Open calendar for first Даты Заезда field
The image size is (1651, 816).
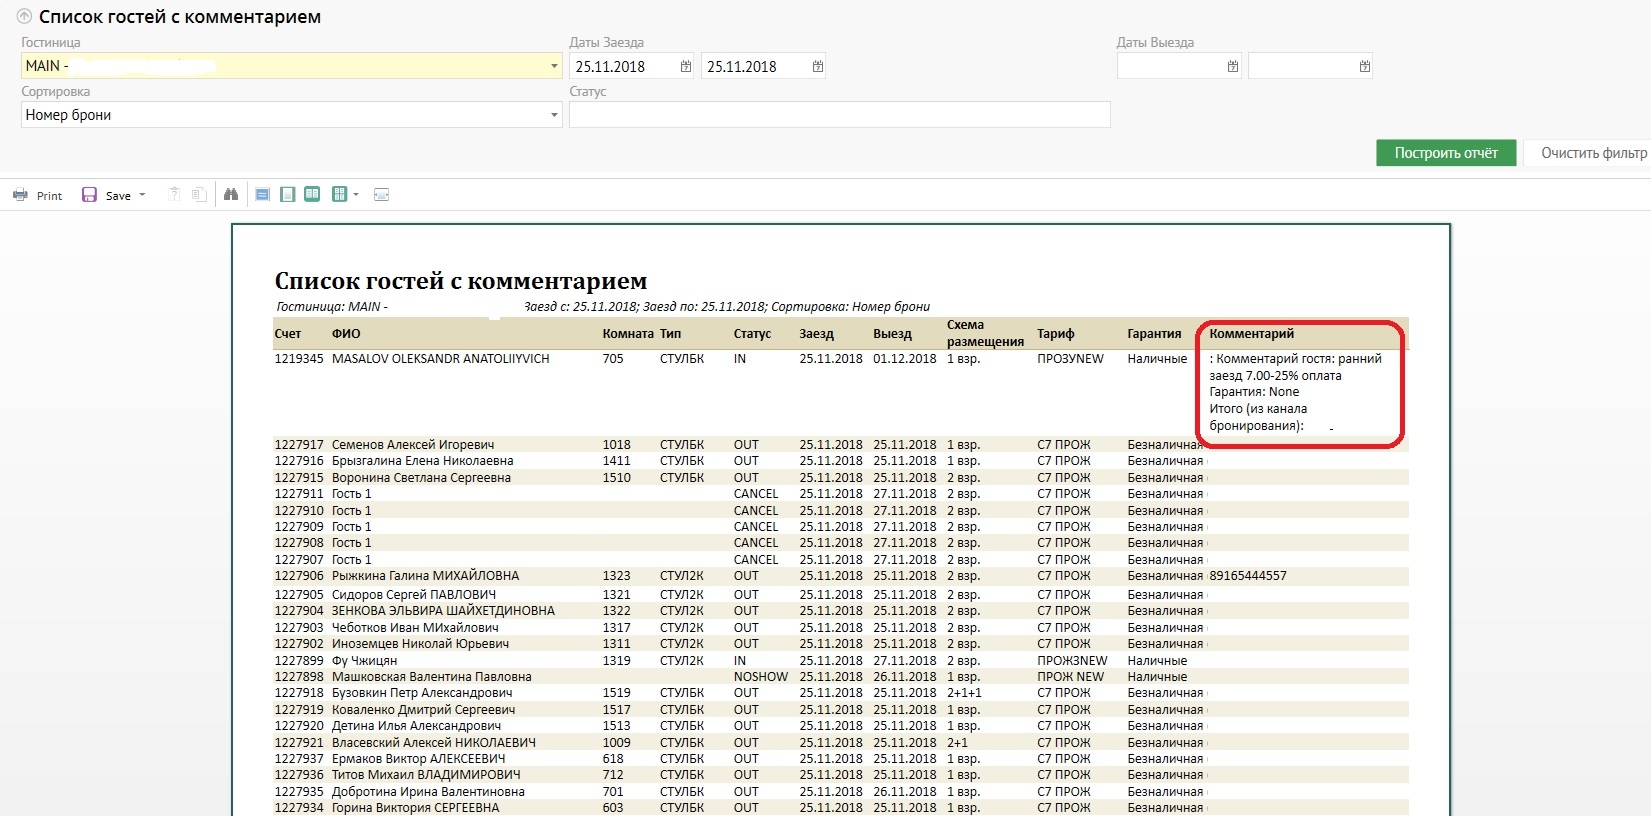pyautogui.click(x=685, y=67)
